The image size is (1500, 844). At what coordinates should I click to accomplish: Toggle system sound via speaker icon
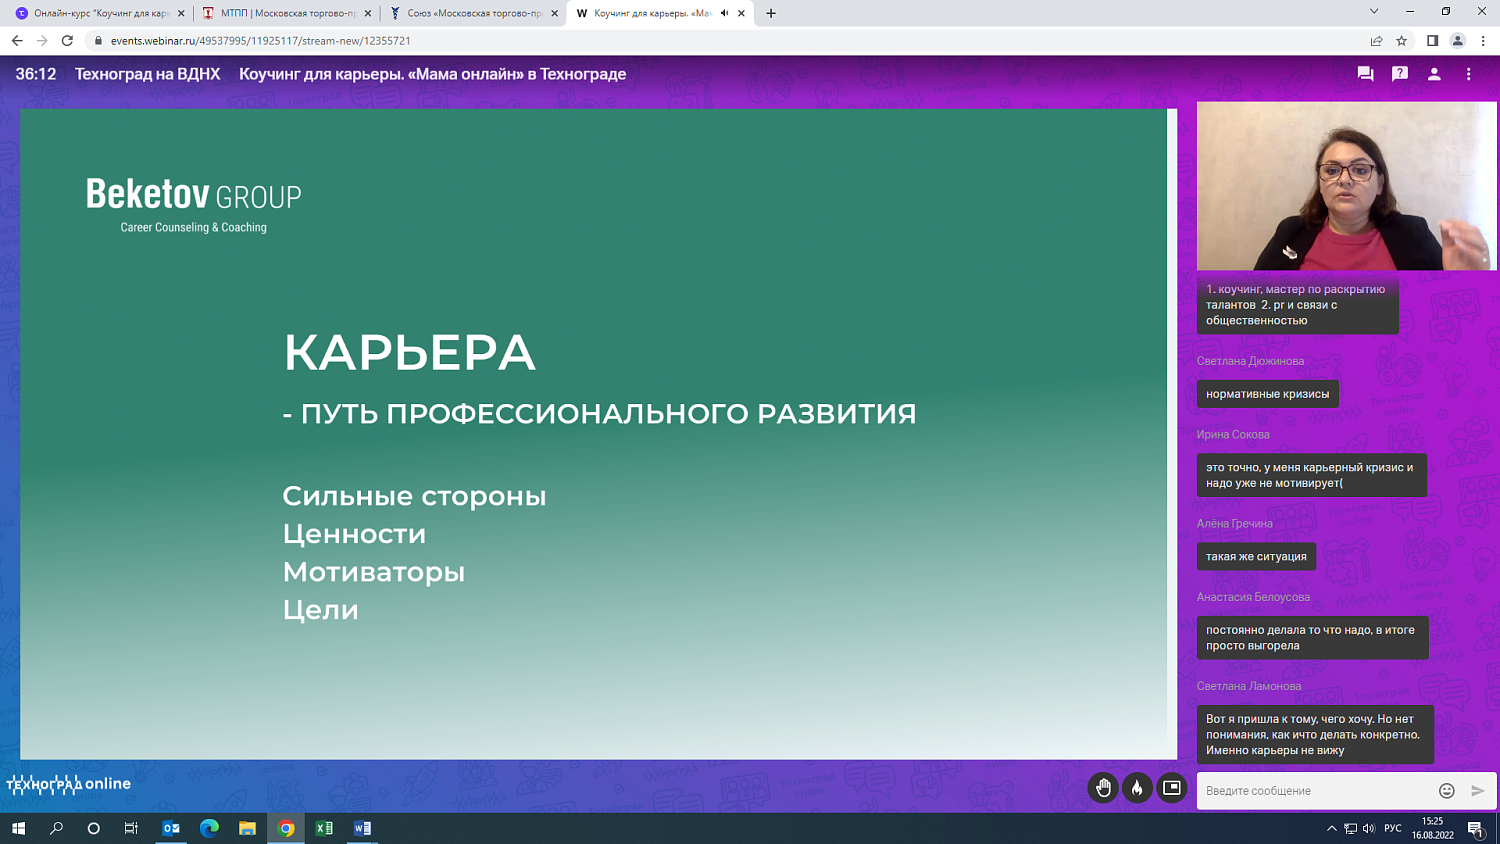1370,828
